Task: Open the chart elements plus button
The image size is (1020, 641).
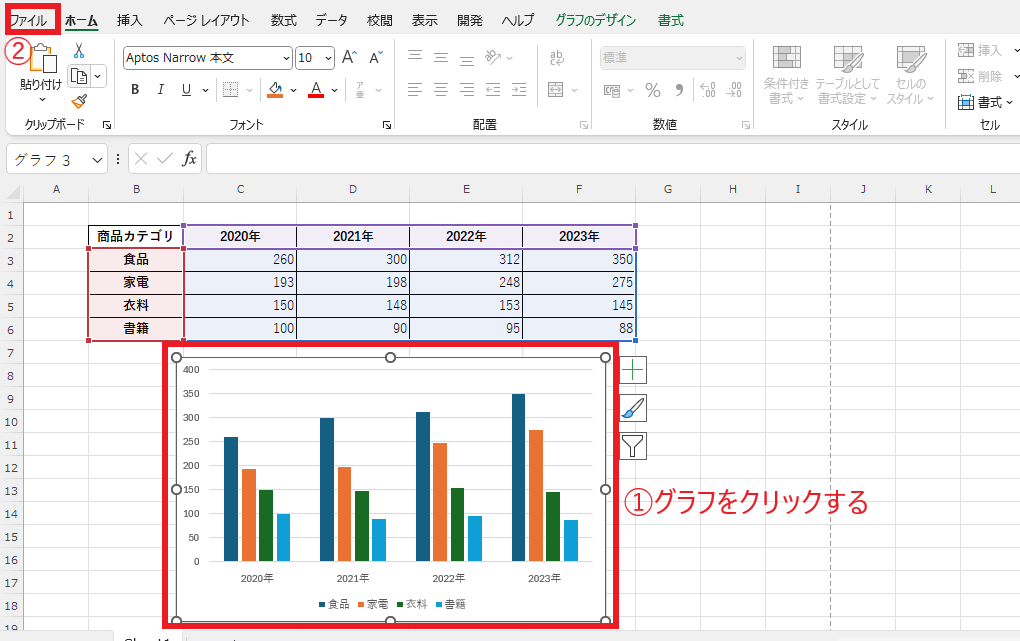Action: (x=633, y=370)
